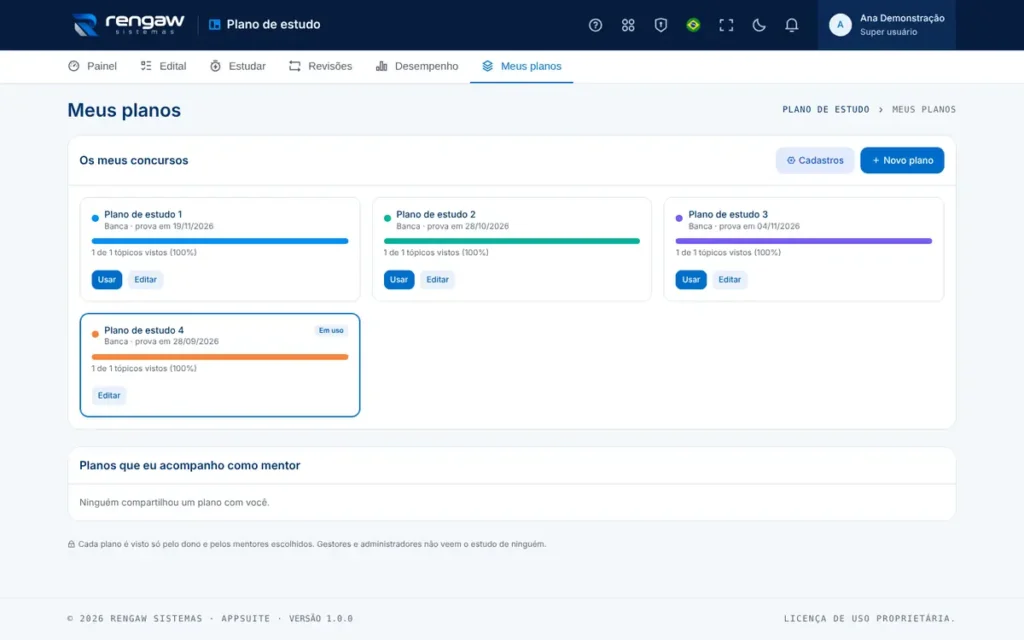Viewport: 1024px width, 640px height.
Task: Open the apps grid icon
Action: pos(628,25)
